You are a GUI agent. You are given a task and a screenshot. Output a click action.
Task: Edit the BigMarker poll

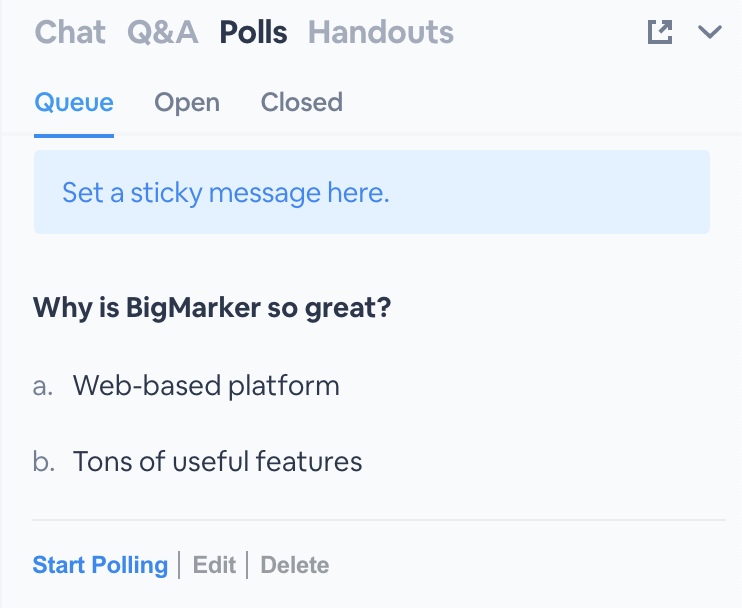(214, 565)
